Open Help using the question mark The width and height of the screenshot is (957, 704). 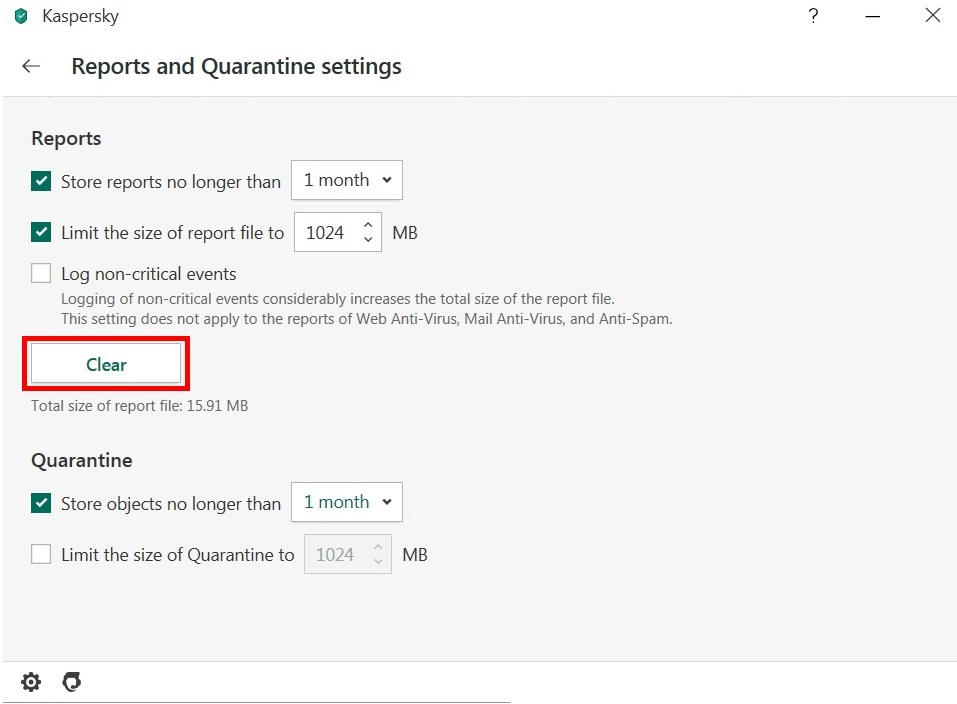(x=814, y=16)
